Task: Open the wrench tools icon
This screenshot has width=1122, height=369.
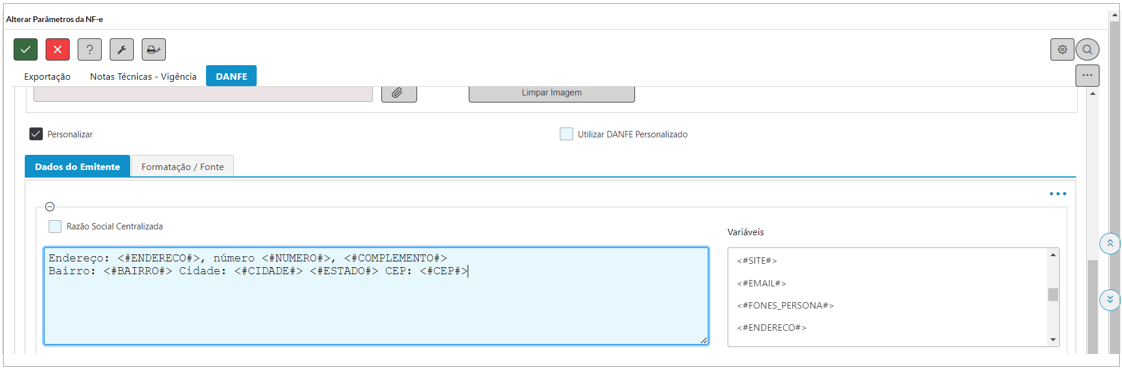Action: (x=122, y=49)
